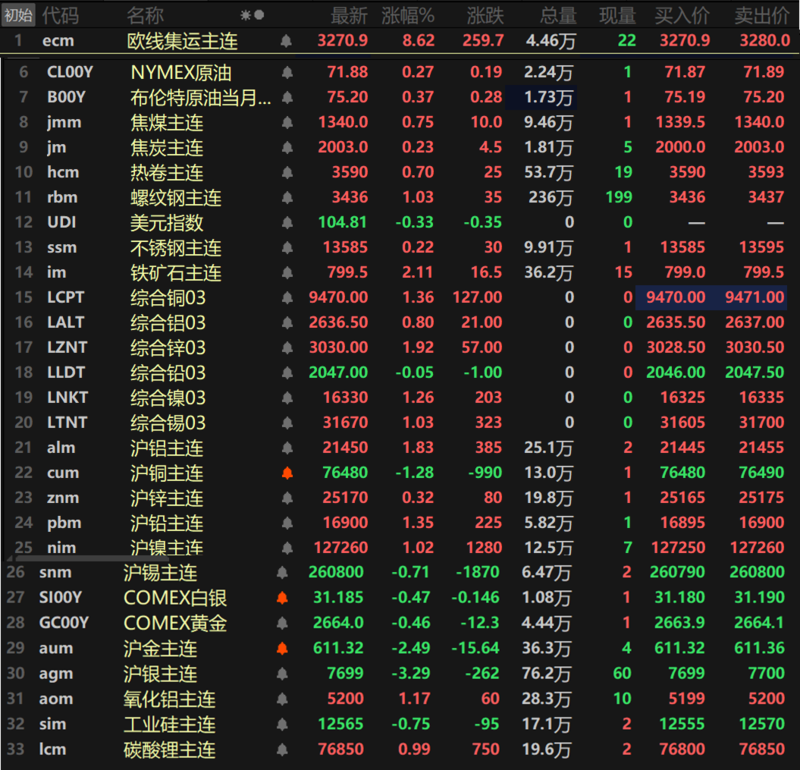Click the alert bell for NYMEX原油
The height and width of the screenshot is (770, 800).
pos(287,72)
